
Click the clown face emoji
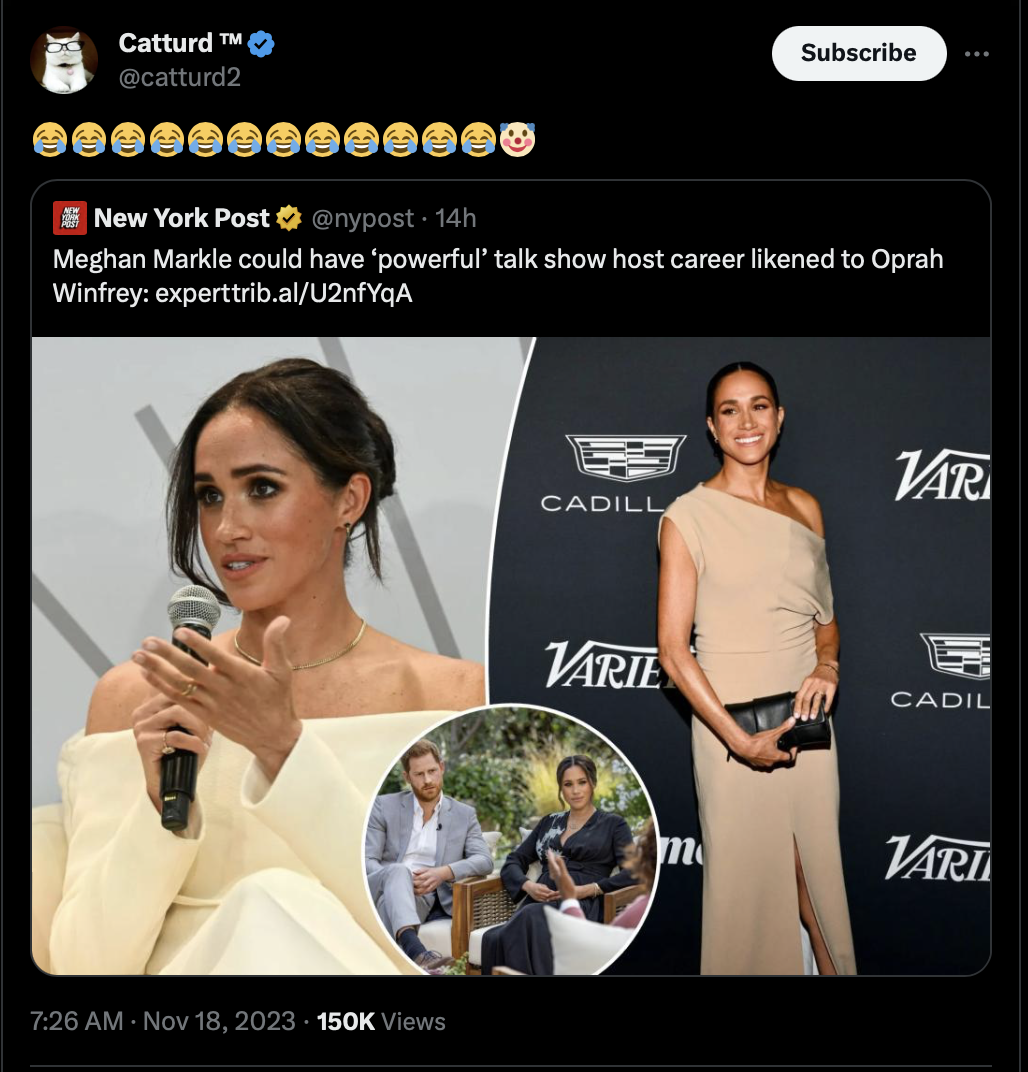click(517, 139)
